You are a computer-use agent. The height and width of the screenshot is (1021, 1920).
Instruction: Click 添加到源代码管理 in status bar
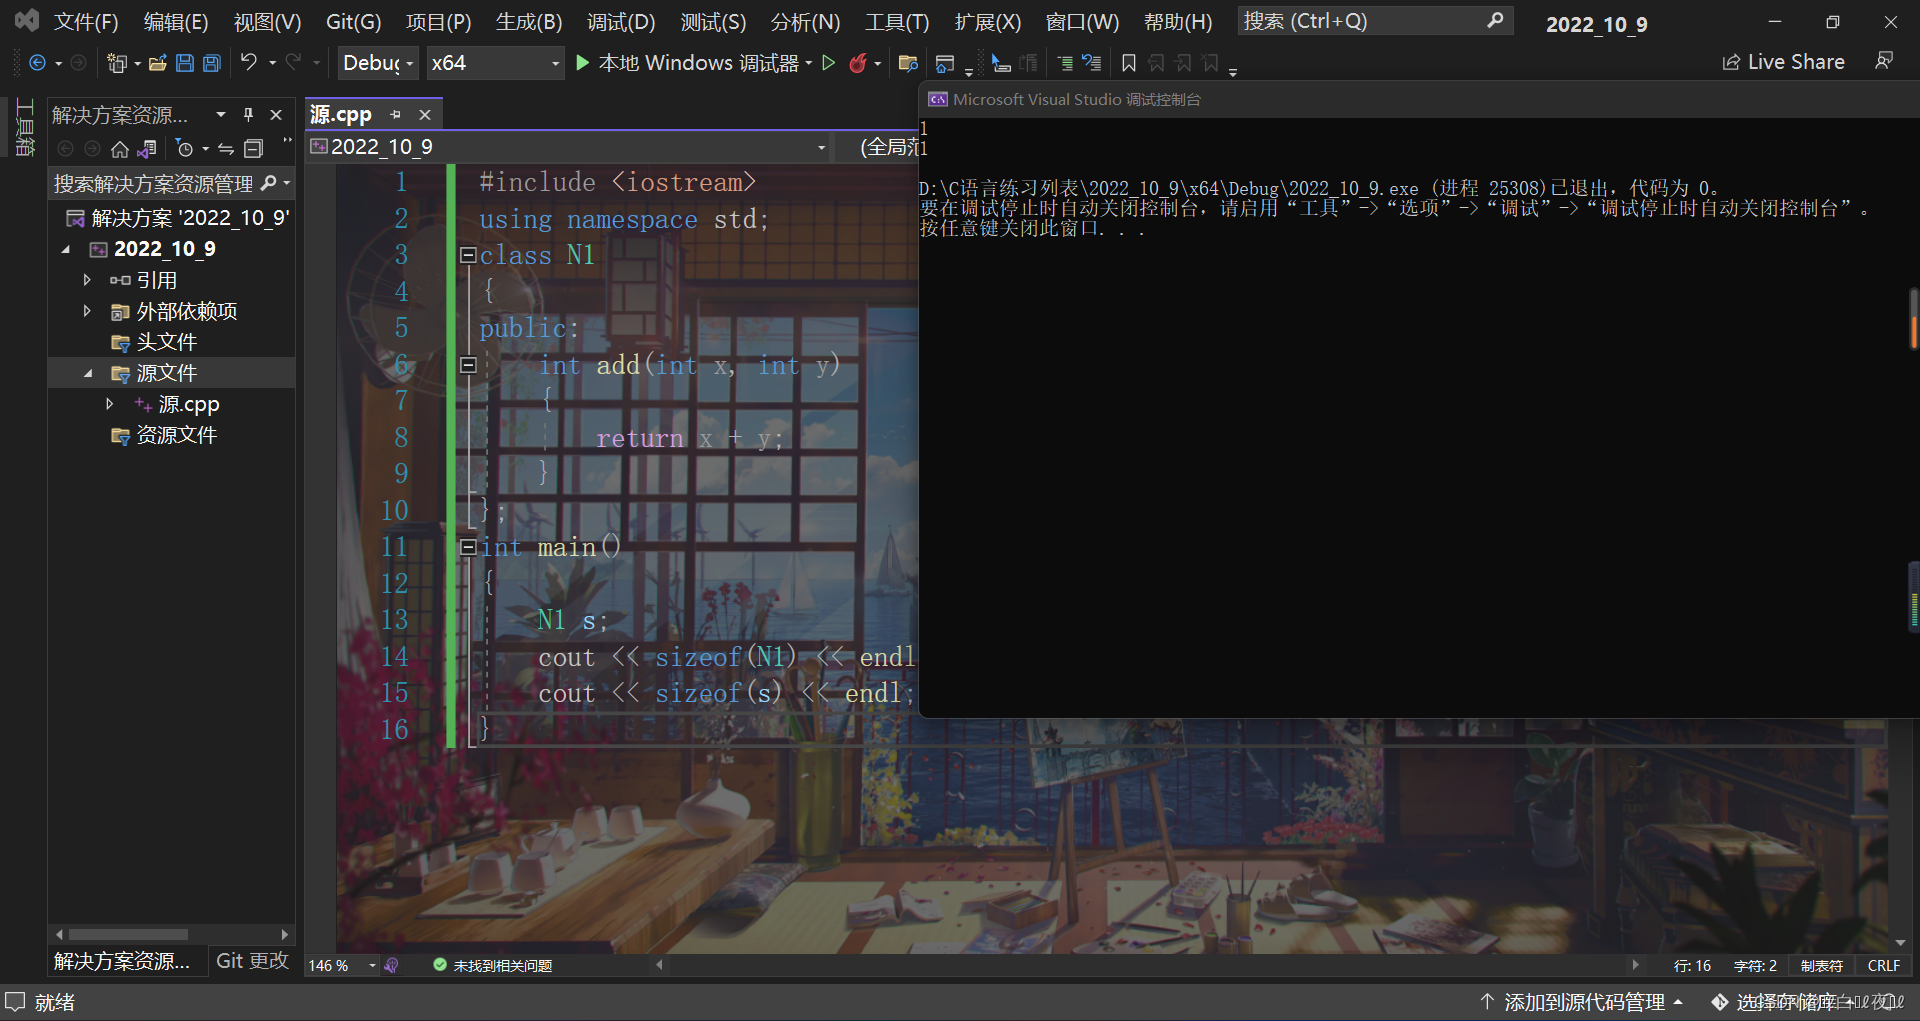[1583, 1001]
